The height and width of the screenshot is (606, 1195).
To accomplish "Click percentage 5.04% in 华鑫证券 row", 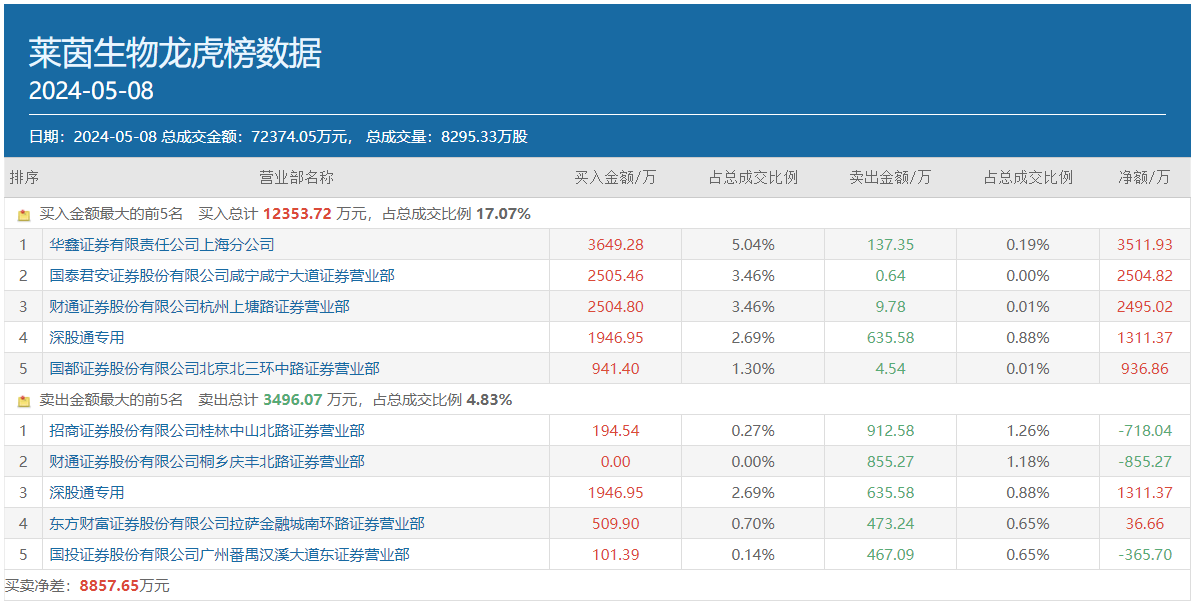I will (753, 245).
